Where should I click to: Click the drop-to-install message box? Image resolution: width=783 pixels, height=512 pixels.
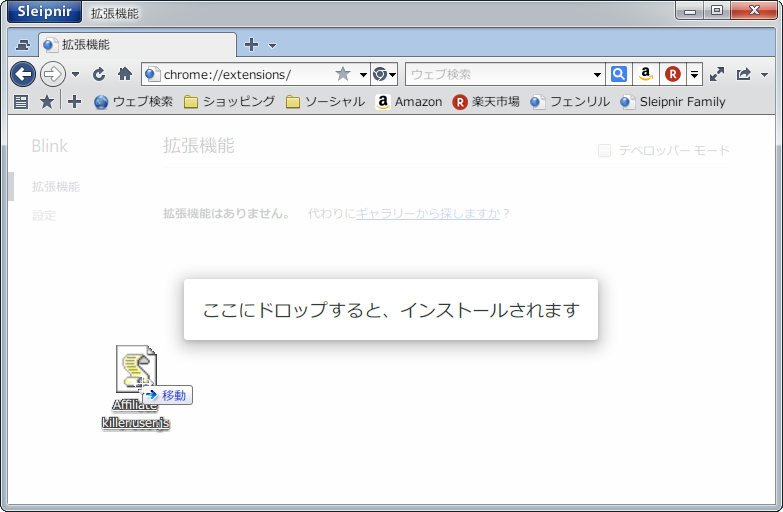click(x=391, y=310)
